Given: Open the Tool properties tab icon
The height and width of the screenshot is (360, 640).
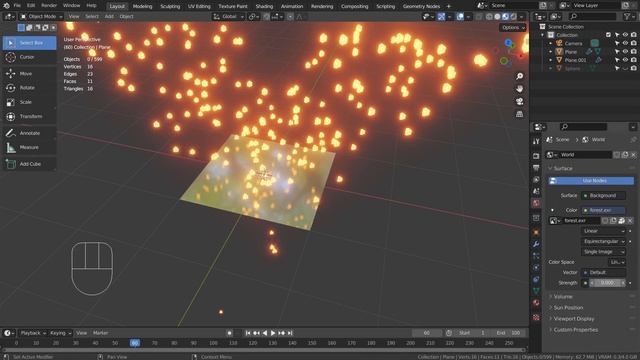Looking at the screenshot, I should pyautogui.click(x=536, y=141).
